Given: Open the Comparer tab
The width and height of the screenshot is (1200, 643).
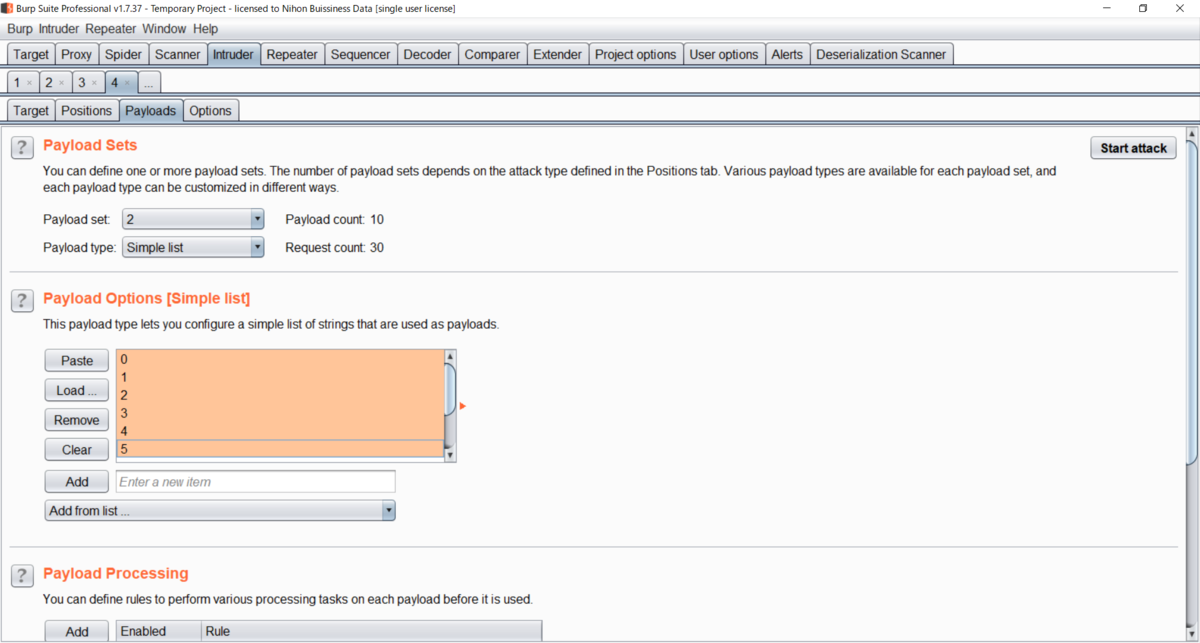Looking at the screenshot, I should click(492, 54).
